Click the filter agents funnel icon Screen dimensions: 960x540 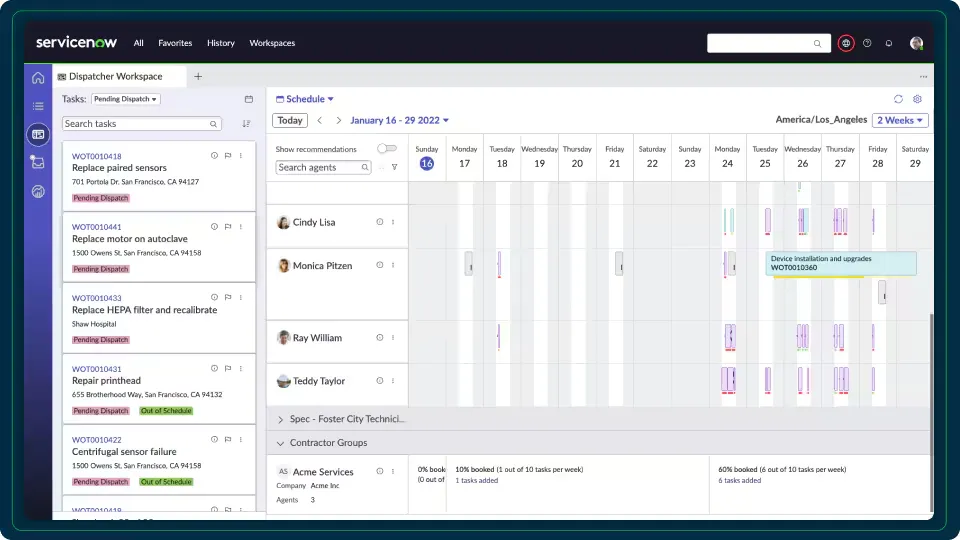[x=394, y=167]
